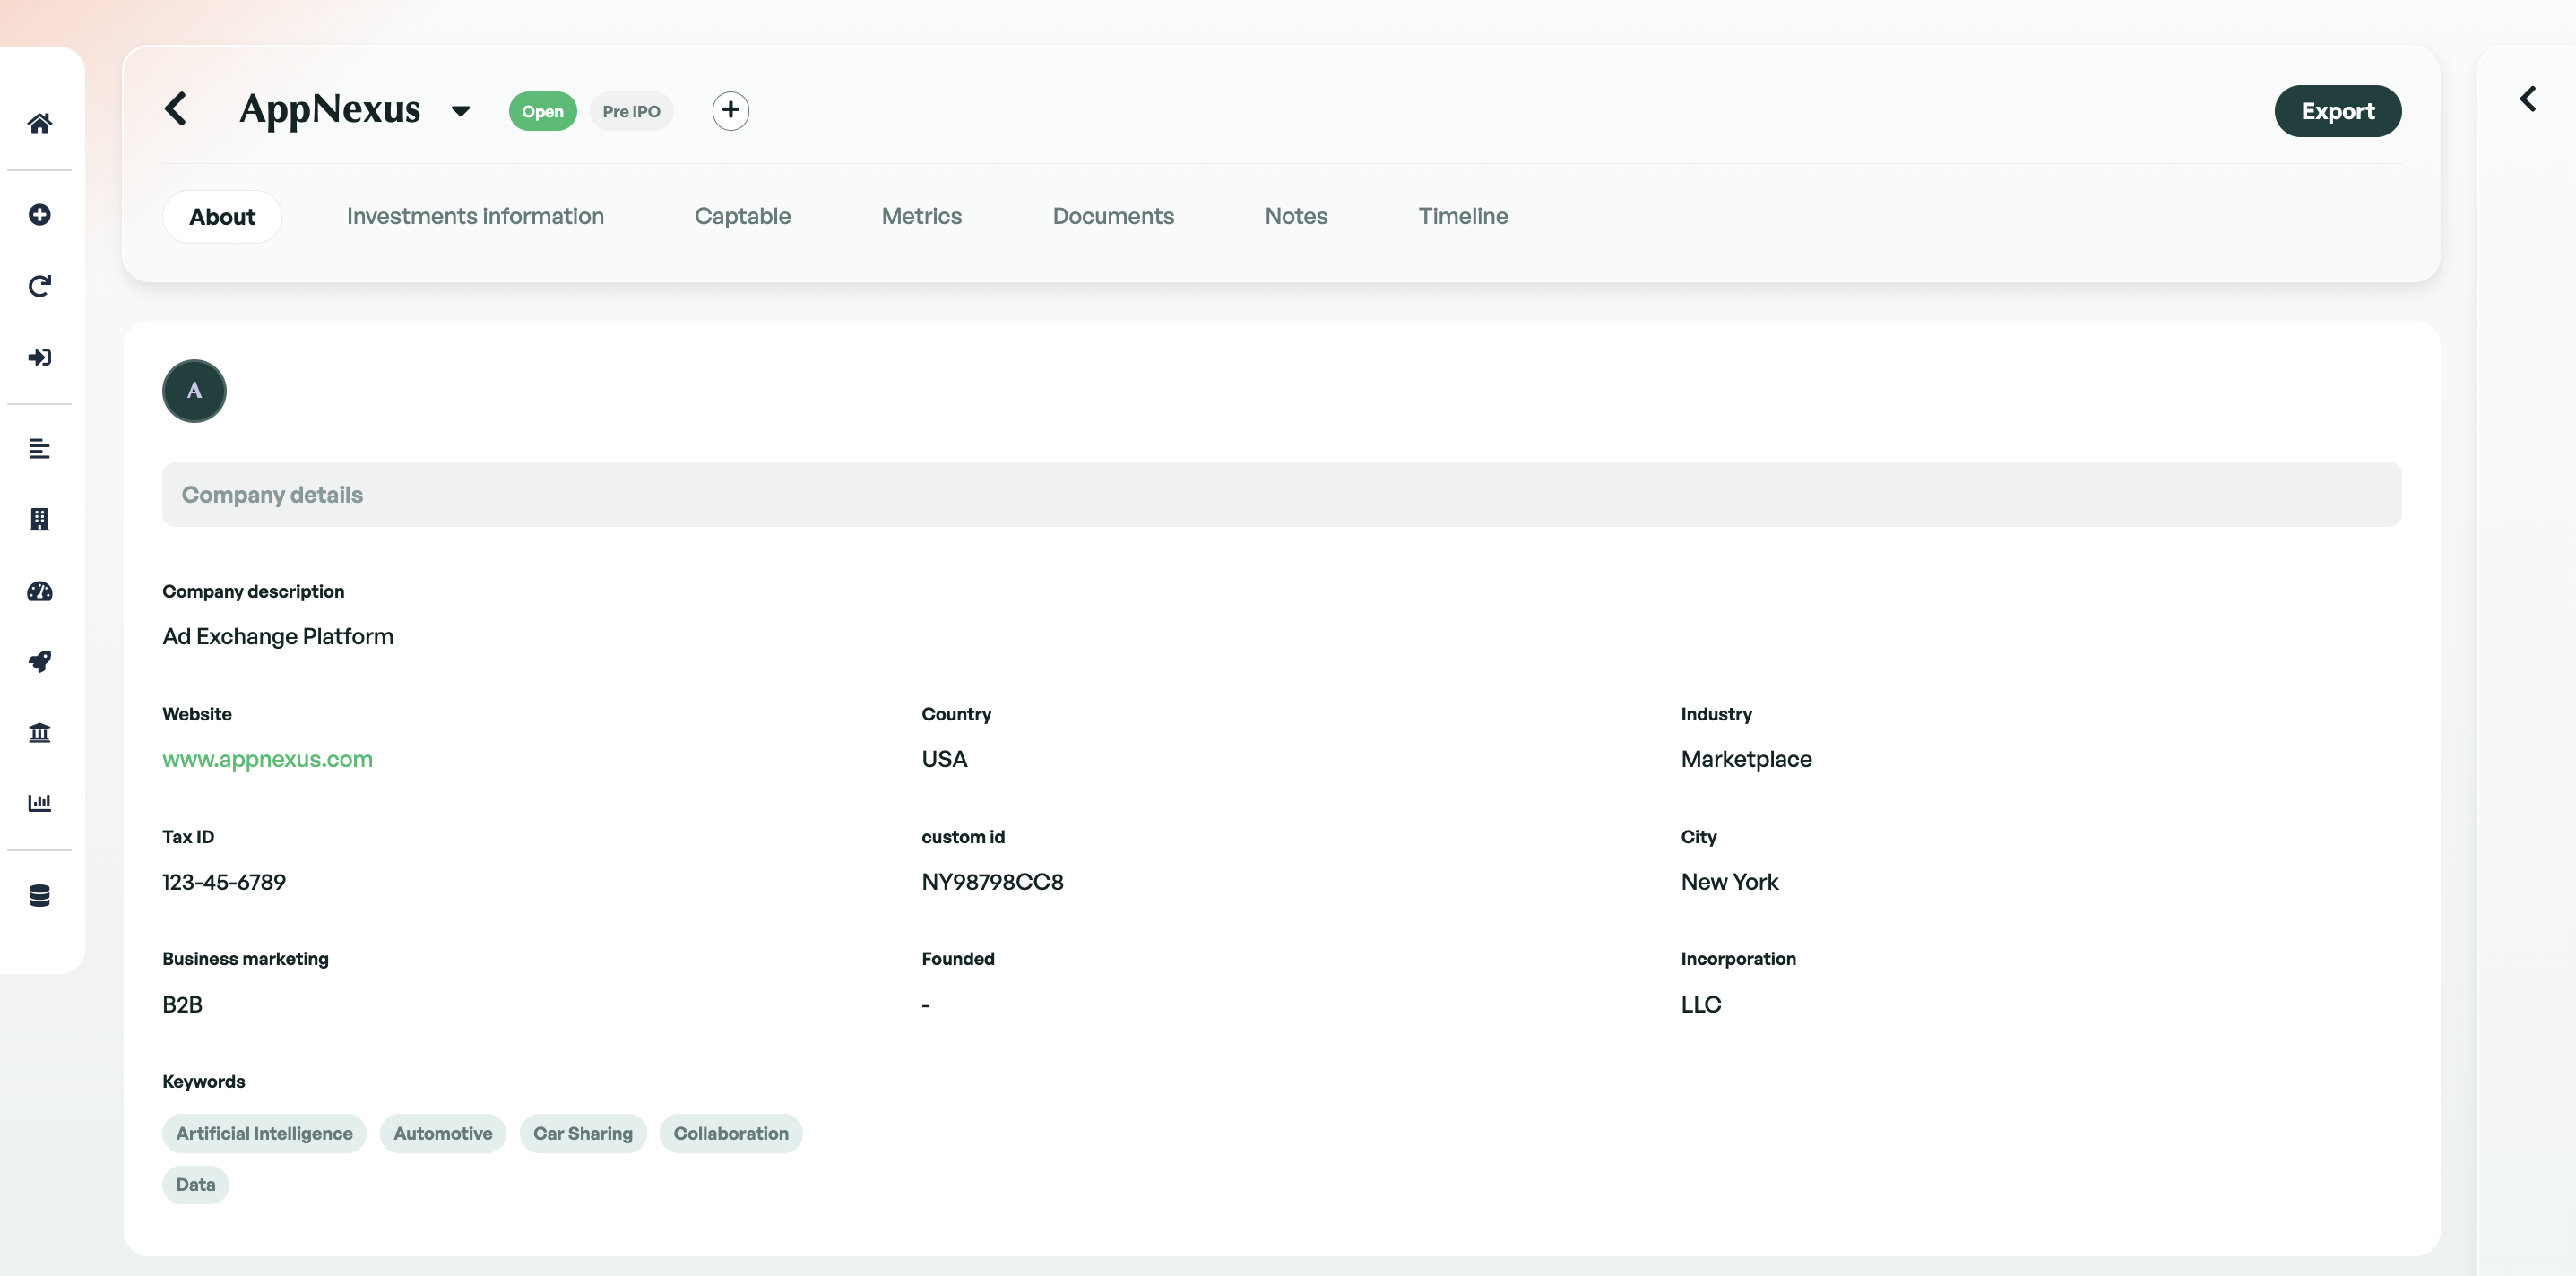This screenshot has height=1276, width=2576.
Task: Open the Home icon in sidebar
Action: 40,123
